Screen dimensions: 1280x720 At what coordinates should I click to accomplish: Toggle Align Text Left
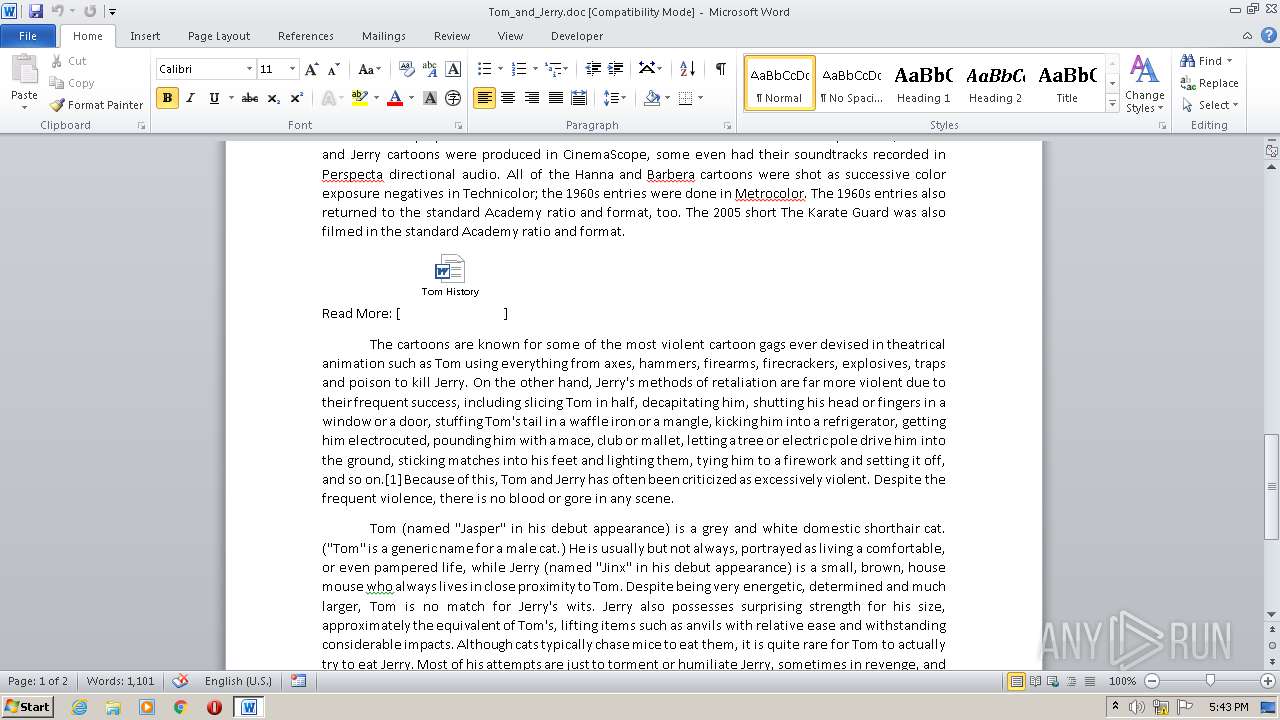[484, 98]
